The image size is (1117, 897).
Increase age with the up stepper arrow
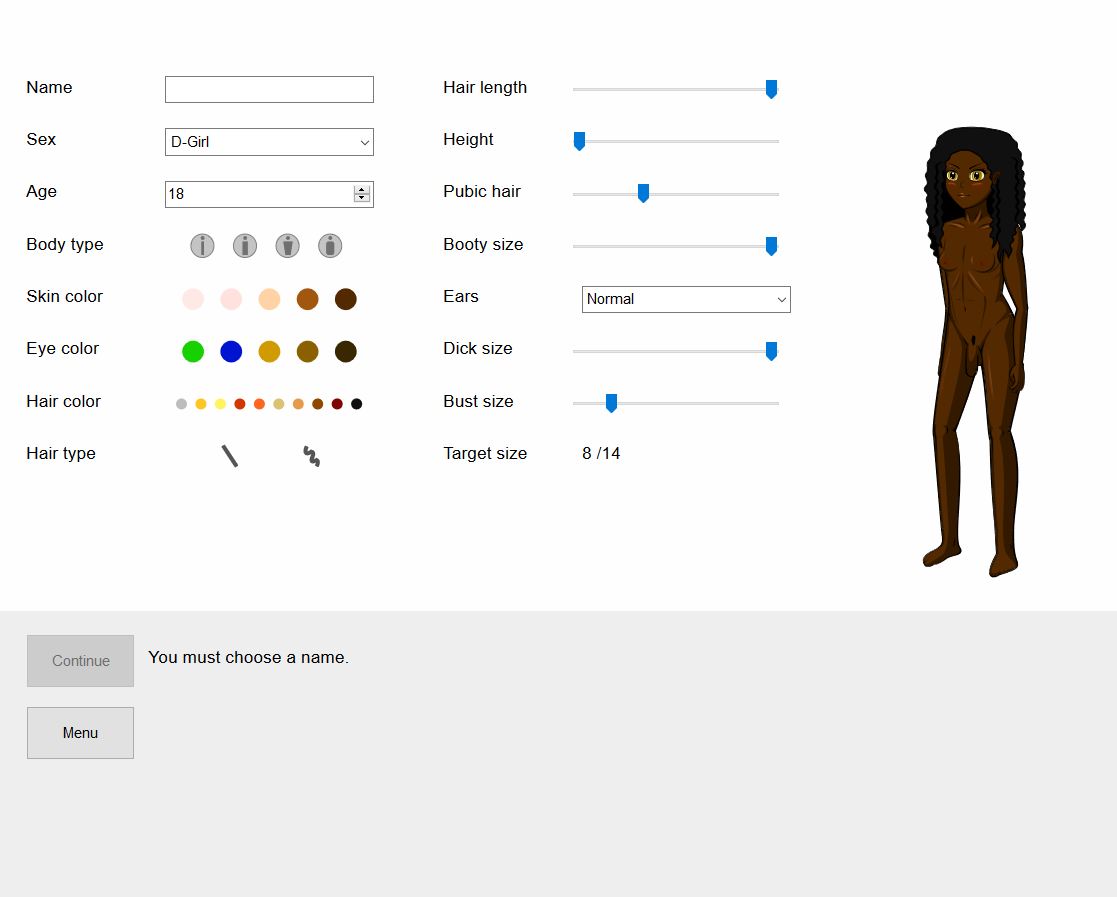[x=361, y=189]
